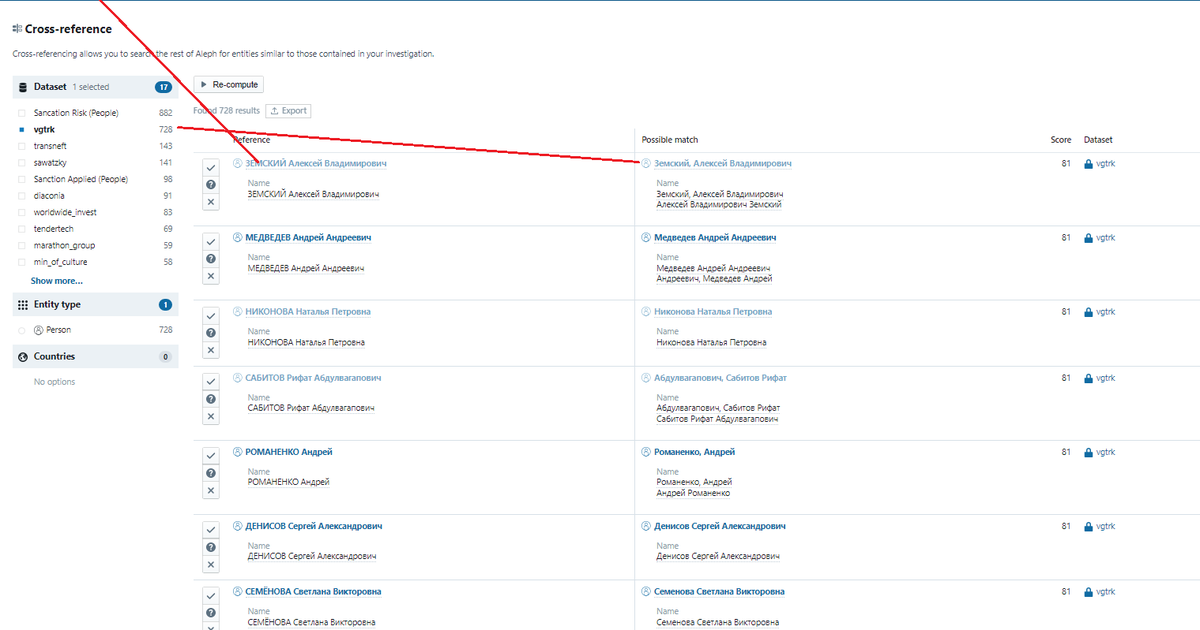Confirm match for САБИТОВ Рифат Абдулвагапович

click(210, 382)
